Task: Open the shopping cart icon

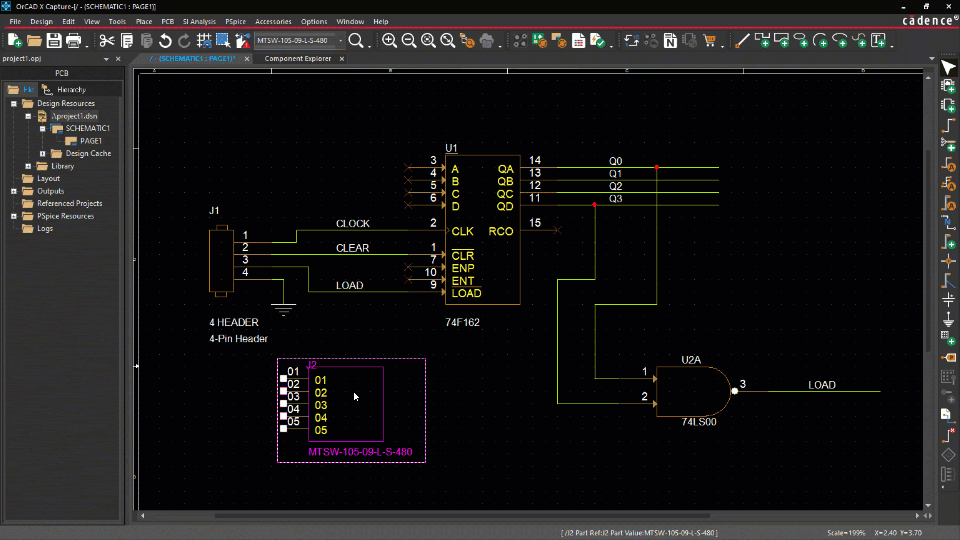Action: (x=710, y=41)
